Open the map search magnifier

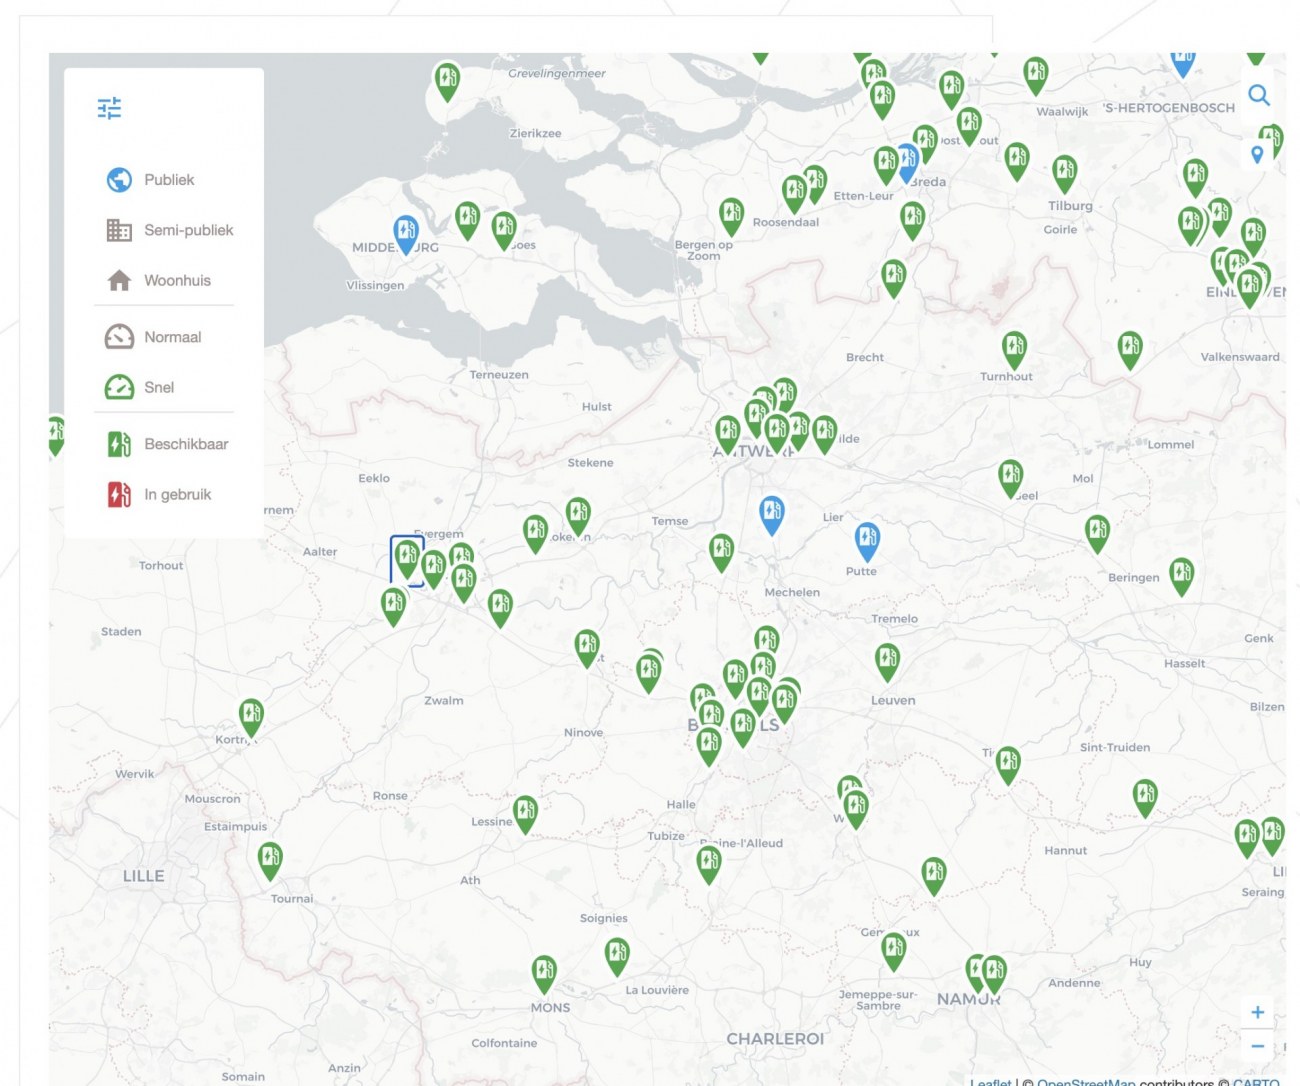[x=1259, y=95]
